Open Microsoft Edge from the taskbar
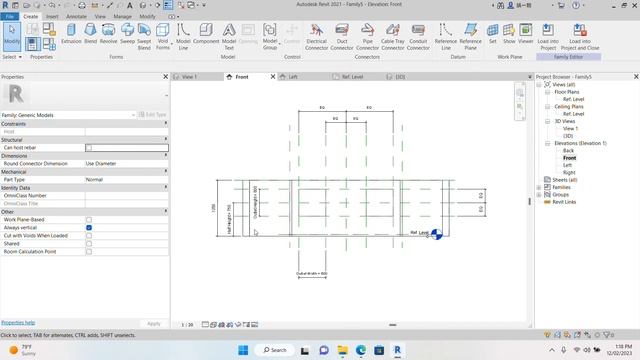Screen dimensions: 640x360 click(360, 350)
